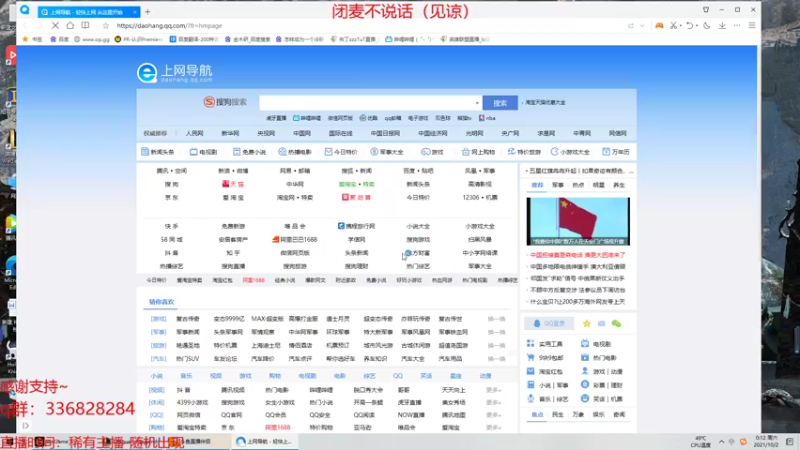Image resolution: width=800 pixels, height=450 pixels.
Task: Toggle night mode moon icon
Action: [x=707, y=26]
